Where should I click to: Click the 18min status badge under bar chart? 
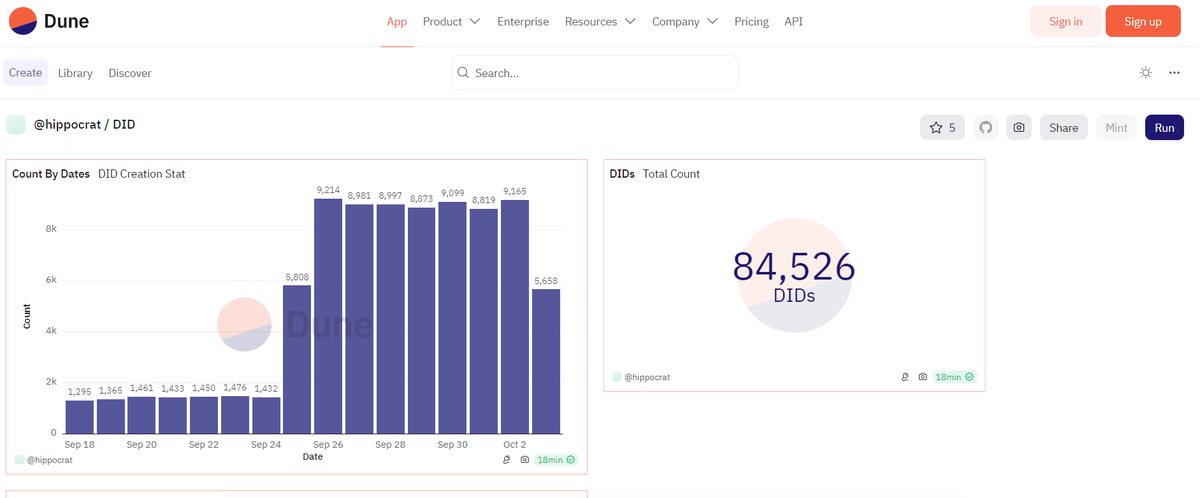pos(557,460)
